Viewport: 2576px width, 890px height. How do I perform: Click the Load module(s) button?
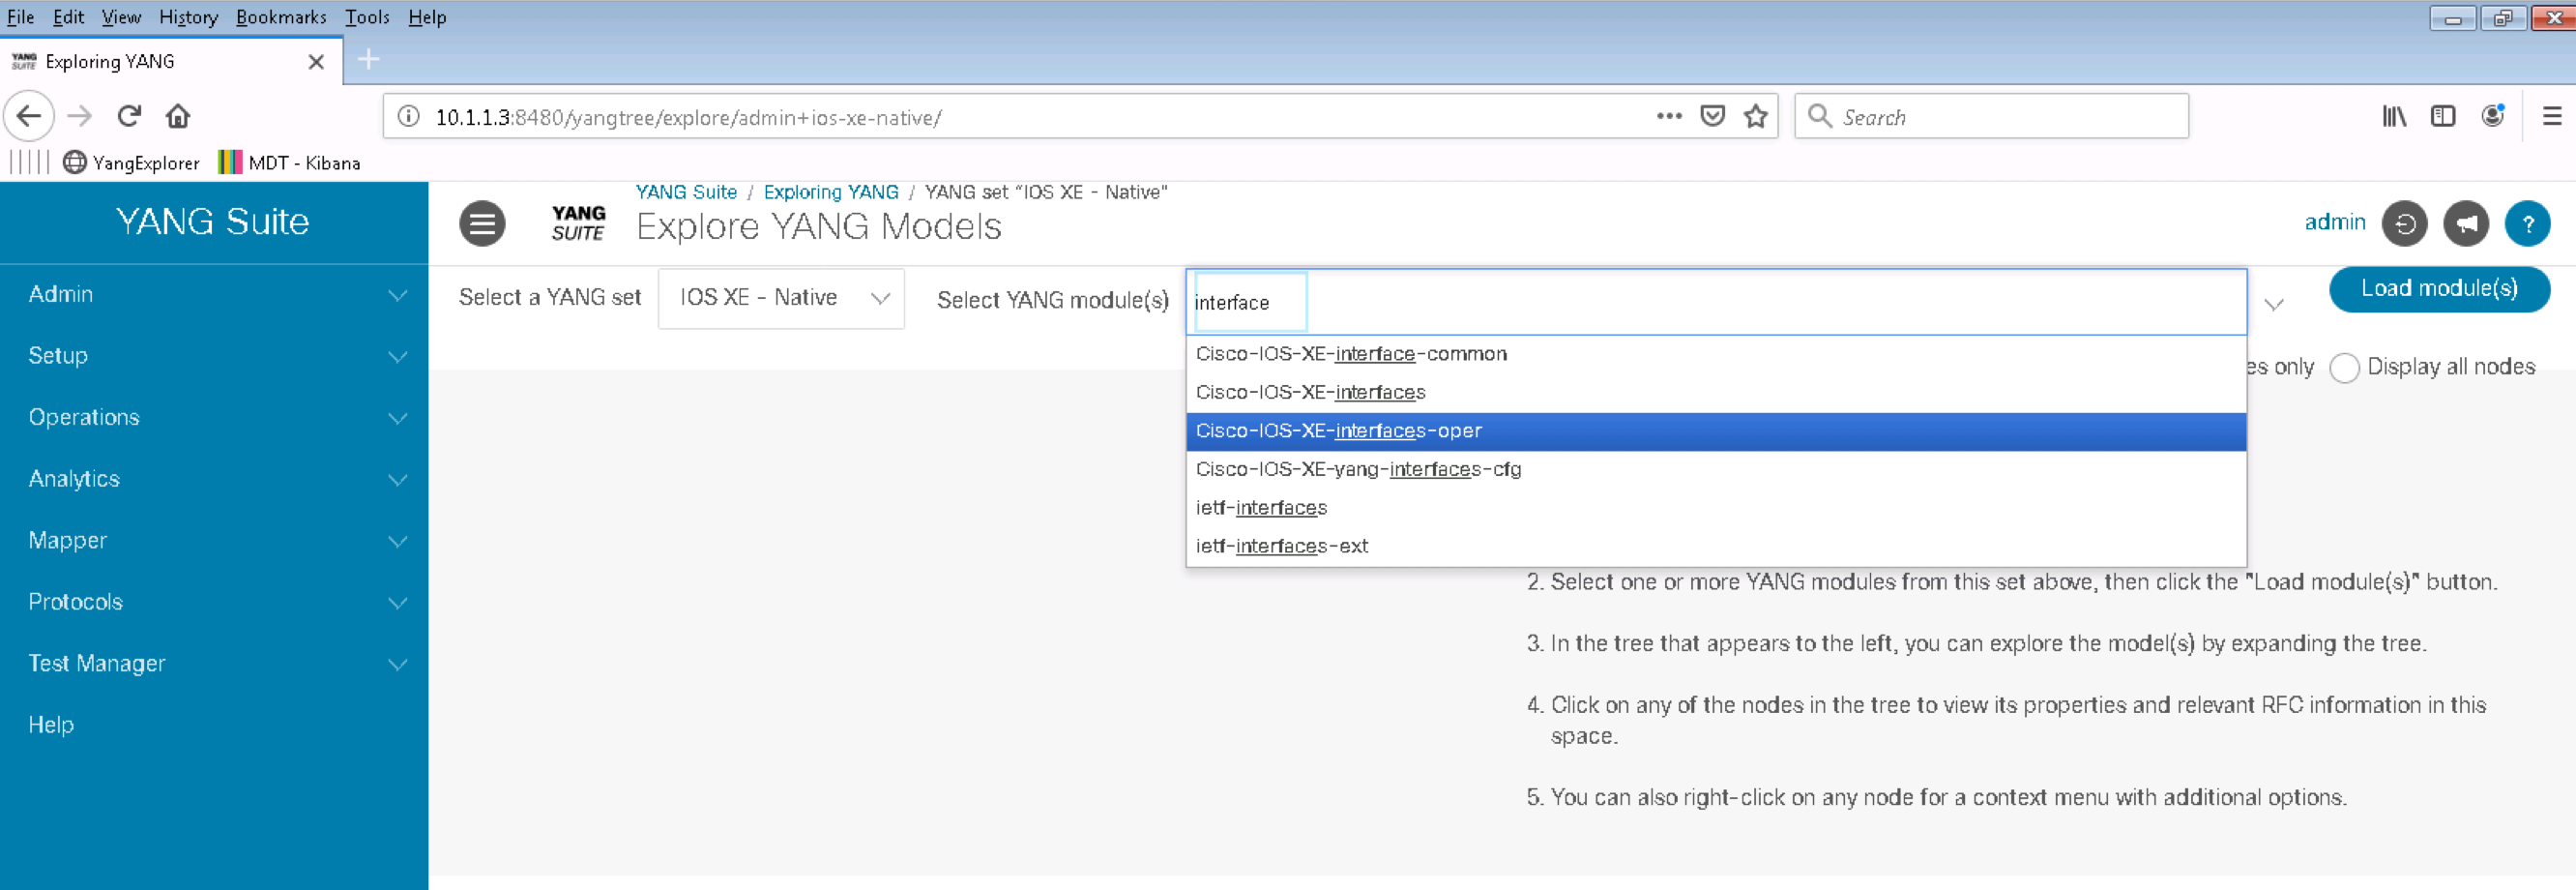[2439, 289]
